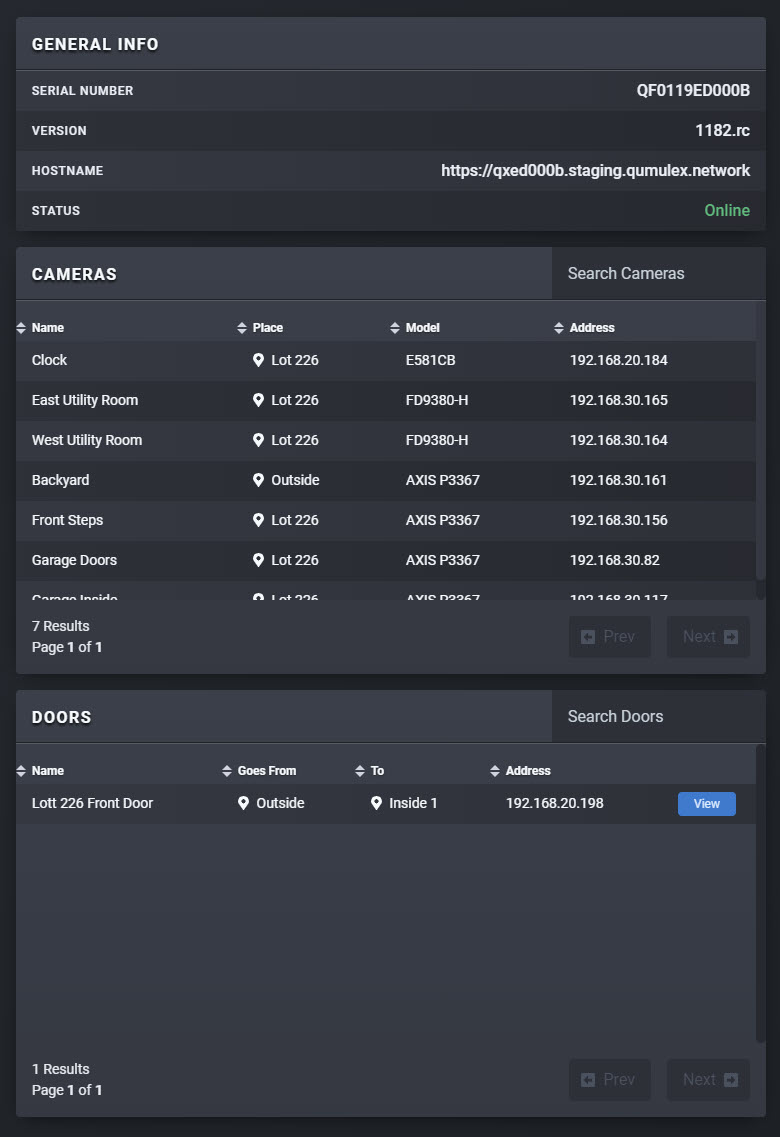This screenshot has height=1137, width=780.
Task: Click the pin icon in Front Steps row
Action: point(258,520)
